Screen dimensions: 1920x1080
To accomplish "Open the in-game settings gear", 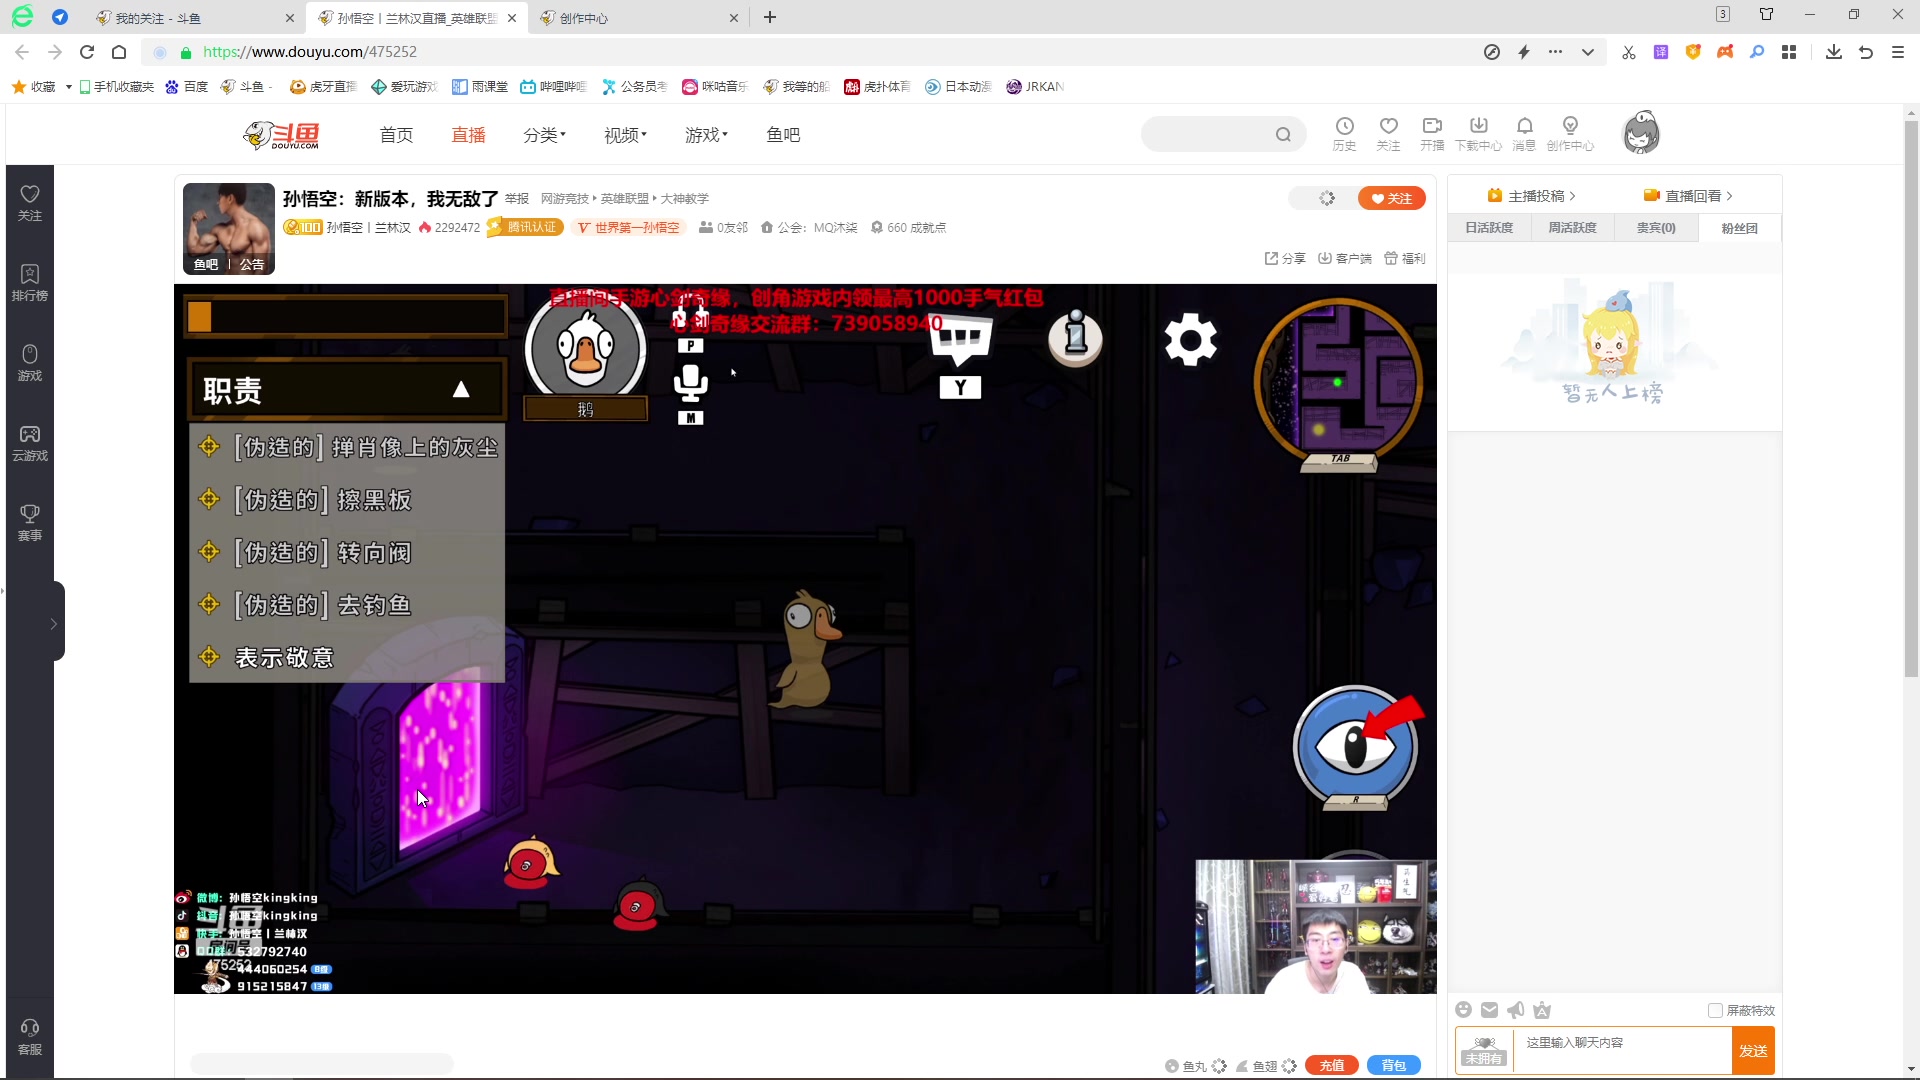I will point(1190,340).
